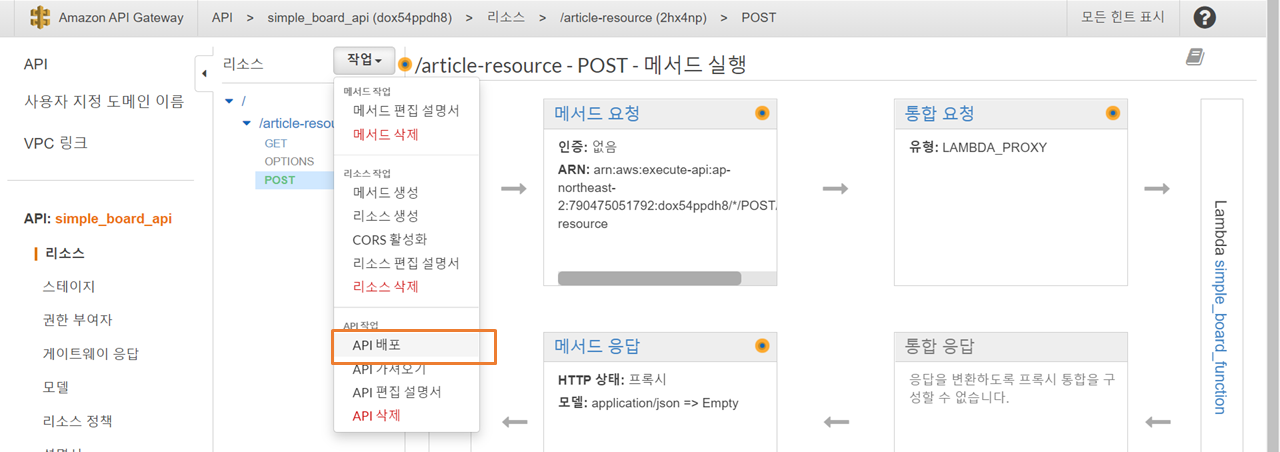The image size is (1280, 452).
Task: Click 통합 응답 box heading
Action: coord(940,346)
